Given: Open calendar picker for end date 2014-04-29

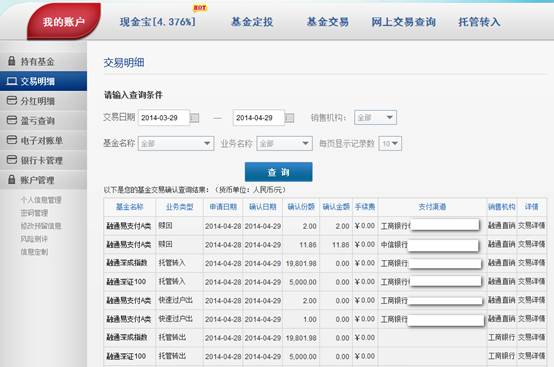Looking at the screenshot, I should [289, 118].
